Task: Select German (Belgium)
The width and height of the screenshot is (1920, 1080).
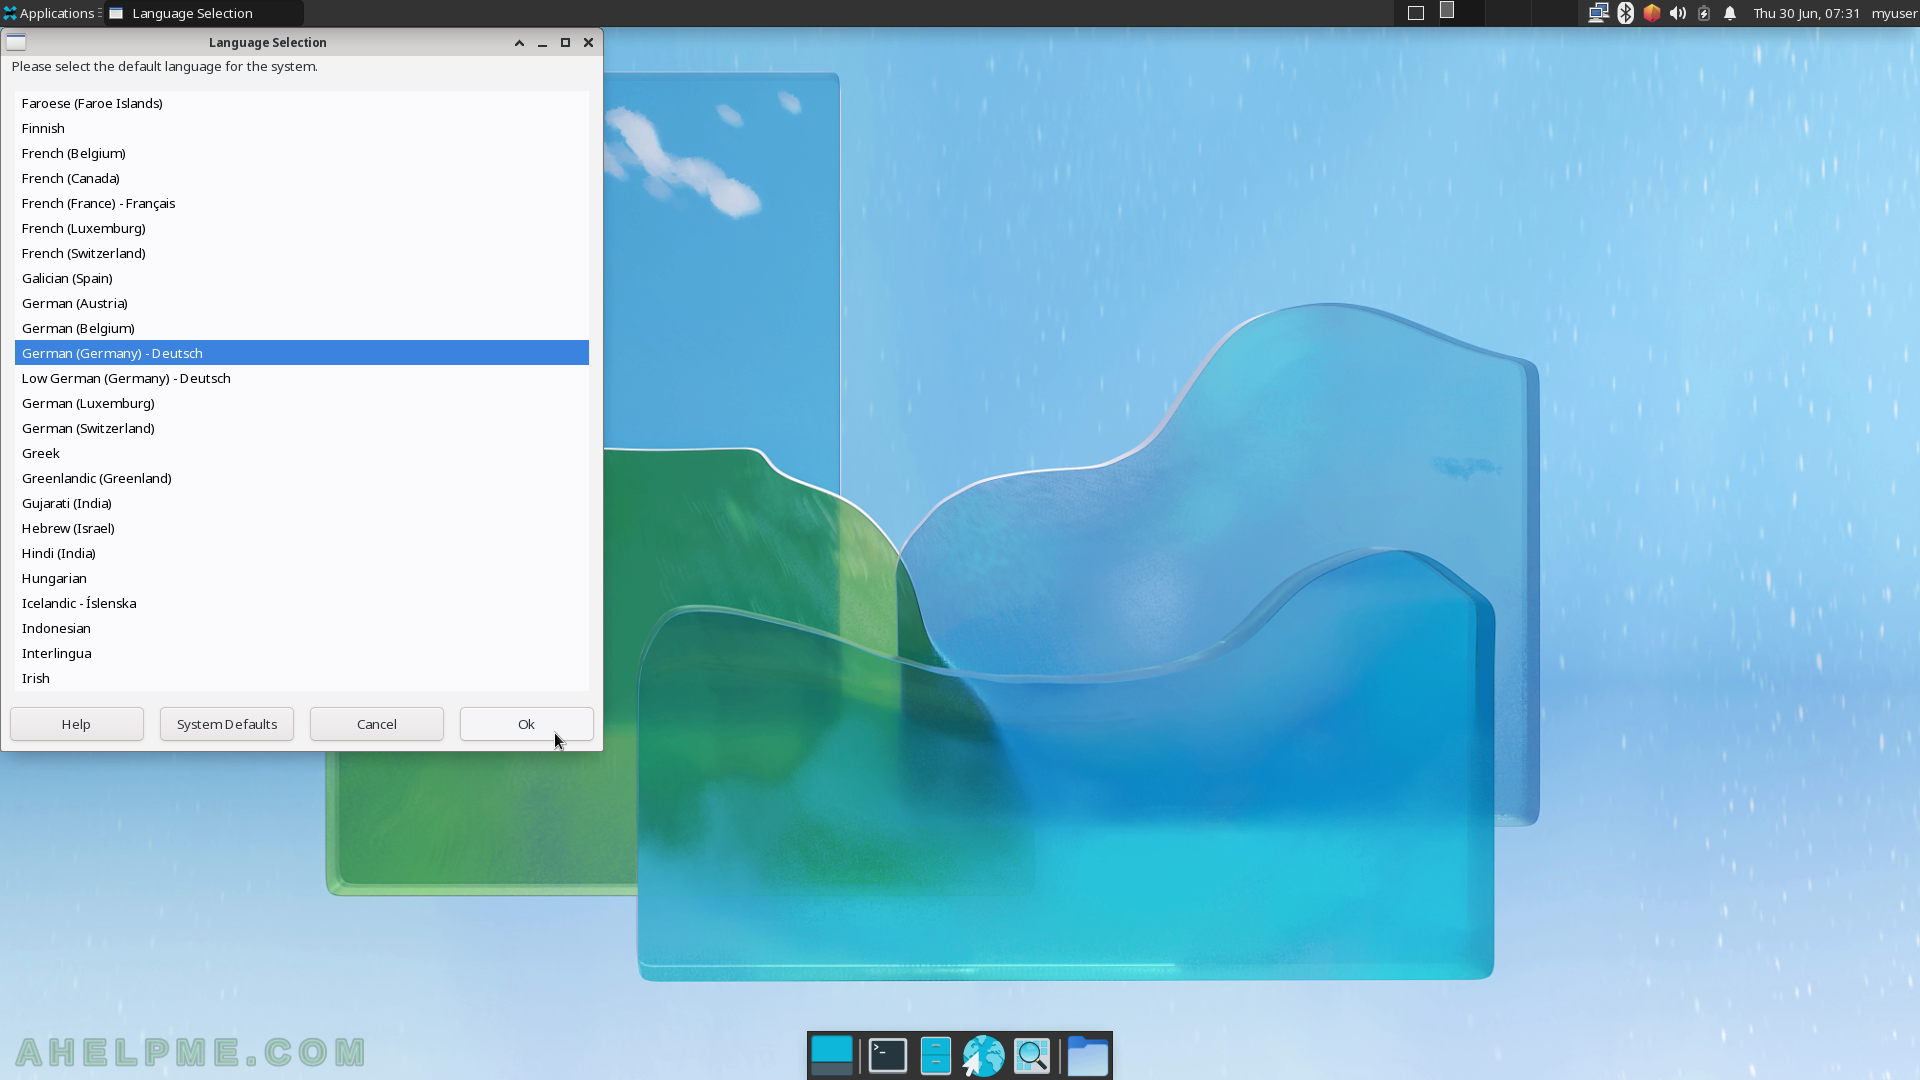Action: coord(302,328)
